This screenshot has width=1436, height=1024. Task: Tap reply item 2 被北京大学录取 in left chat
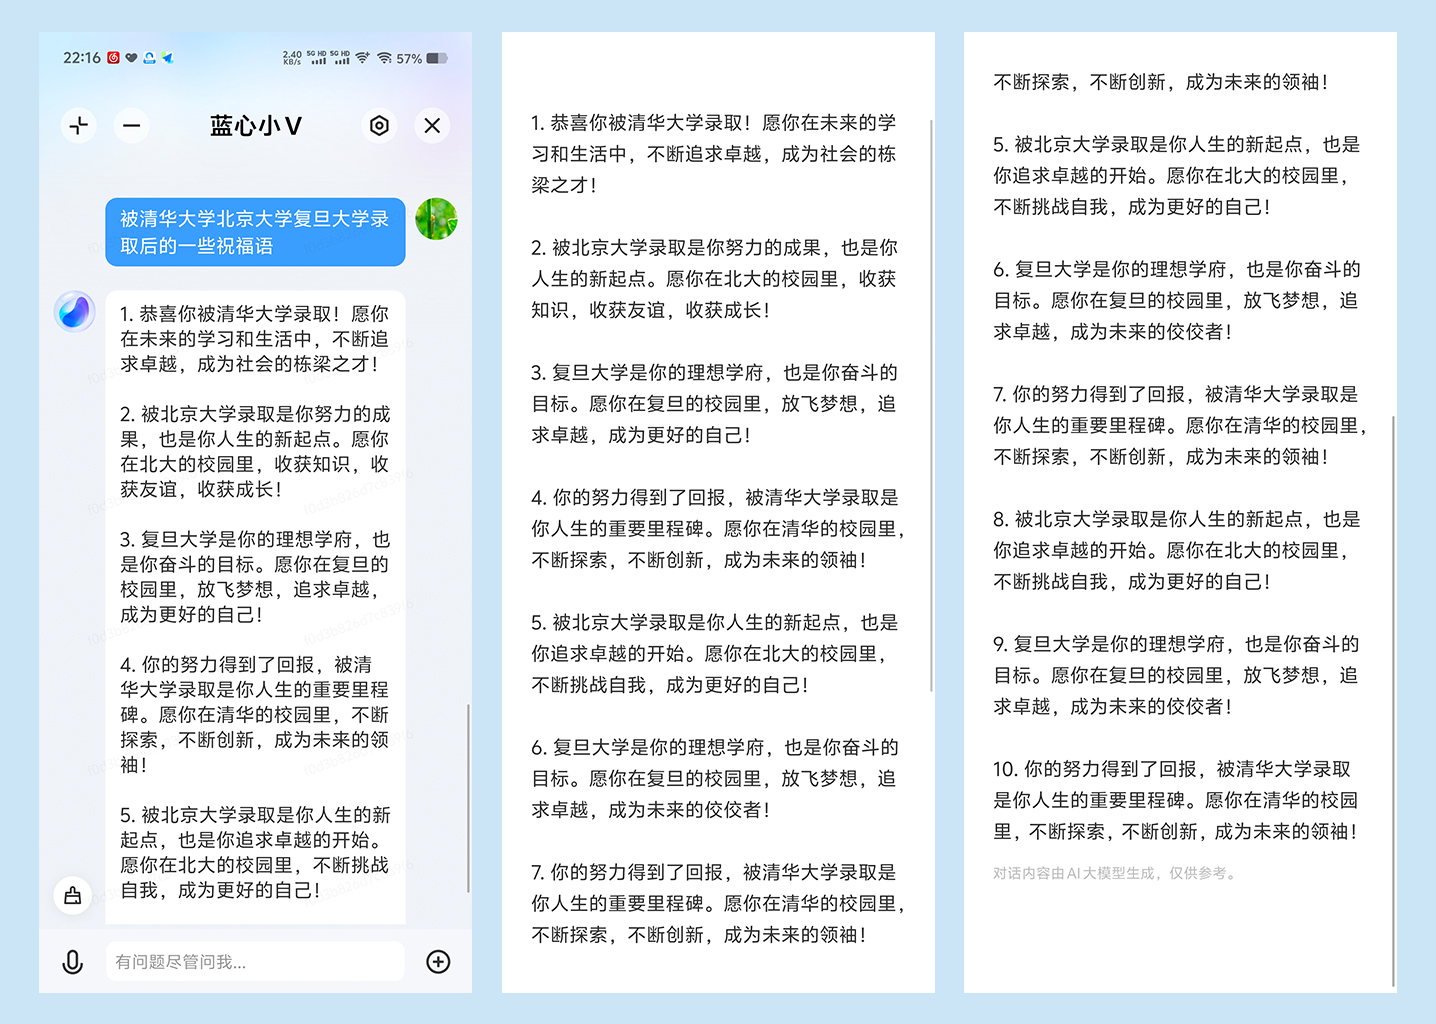click(x=255, y=451)
